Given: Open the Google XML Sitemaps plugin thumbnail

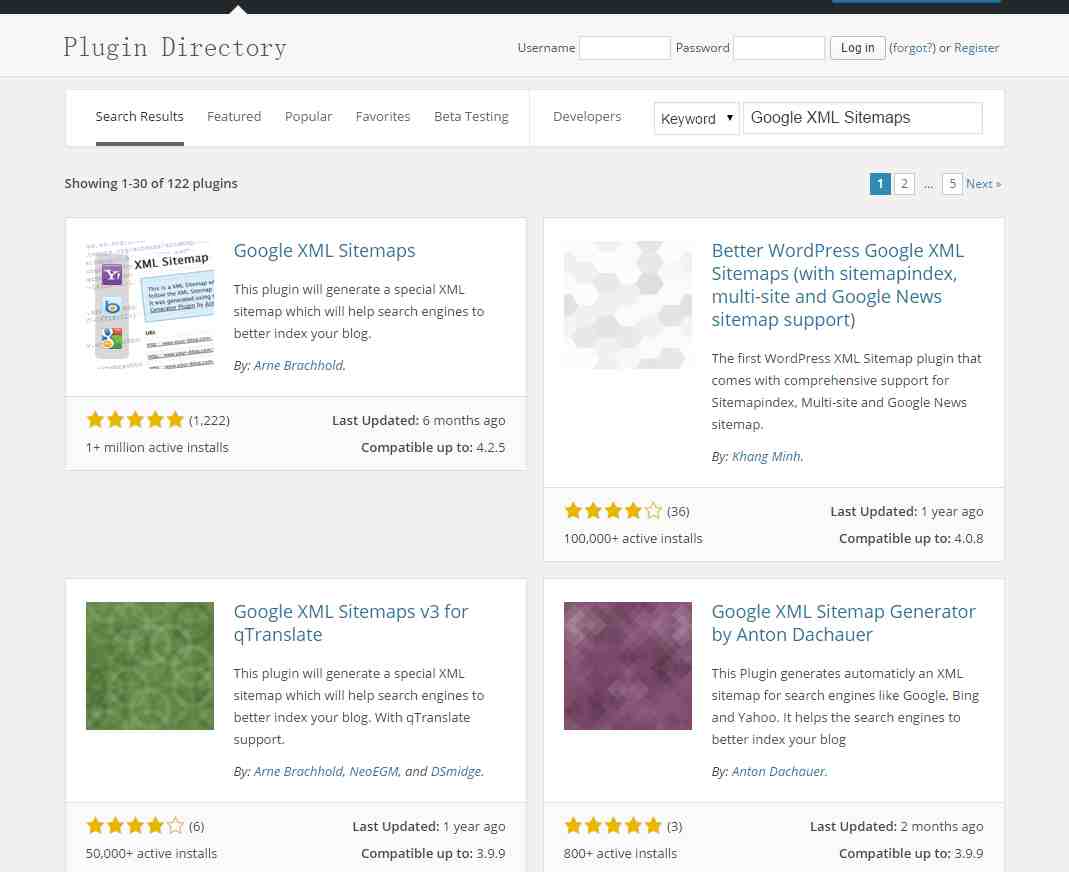Looking at the screenshot, I should [150, 305].
